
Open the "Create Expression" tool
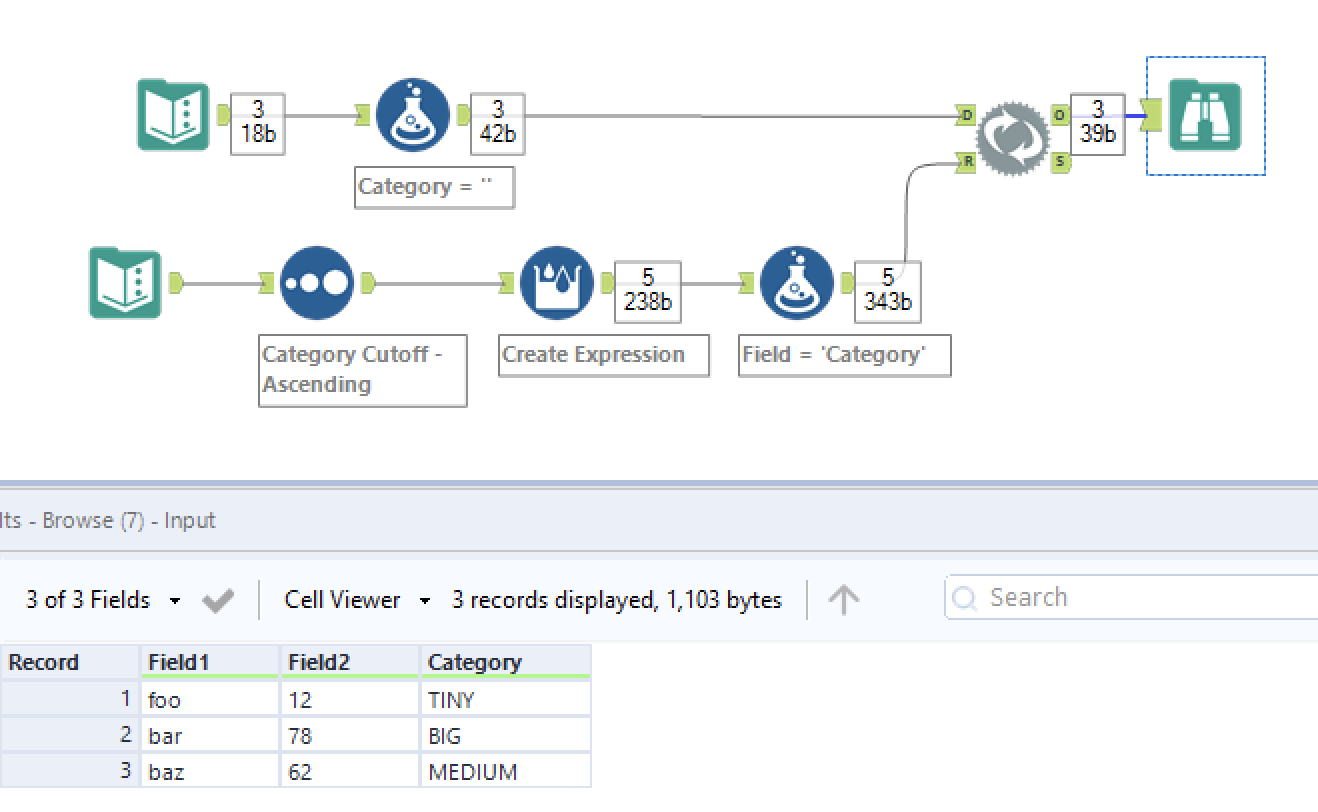pos(557,283)
